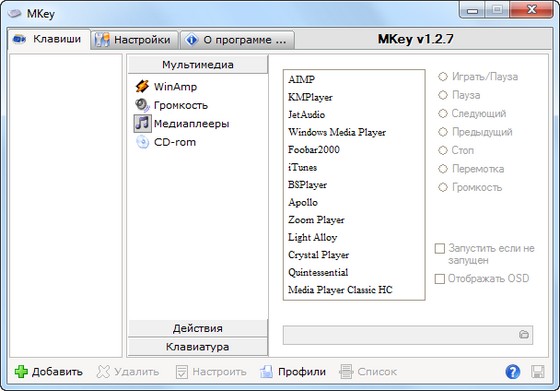560x391 pixels.
Task: Open Профили button label
Action: [302, 372]
